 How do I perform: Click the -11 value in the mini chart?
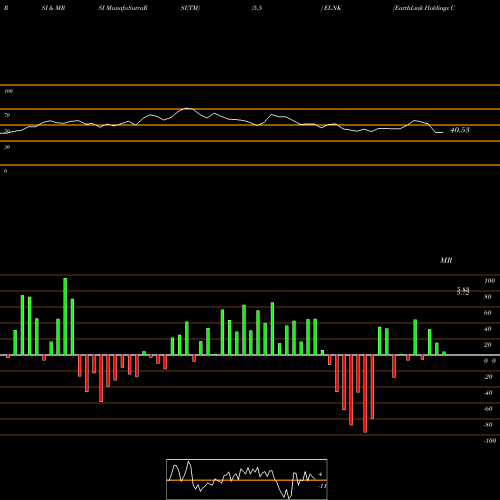pos(322,486)
